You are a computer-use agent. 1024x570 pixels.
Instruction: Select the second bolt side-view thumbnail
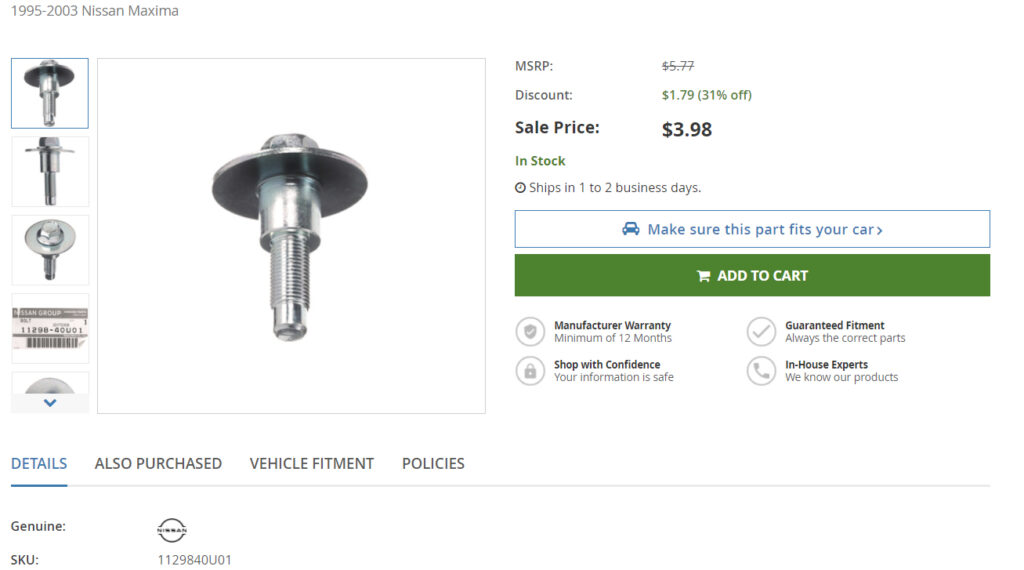click(x=50, y=171)
